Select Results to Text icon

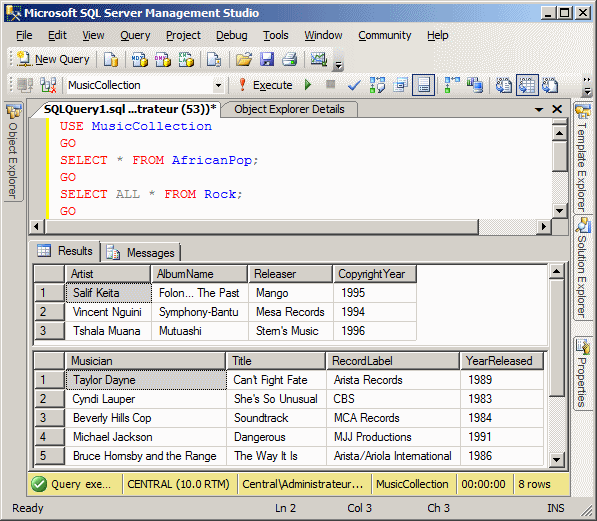pyautogui.click(x=503, y=85)
